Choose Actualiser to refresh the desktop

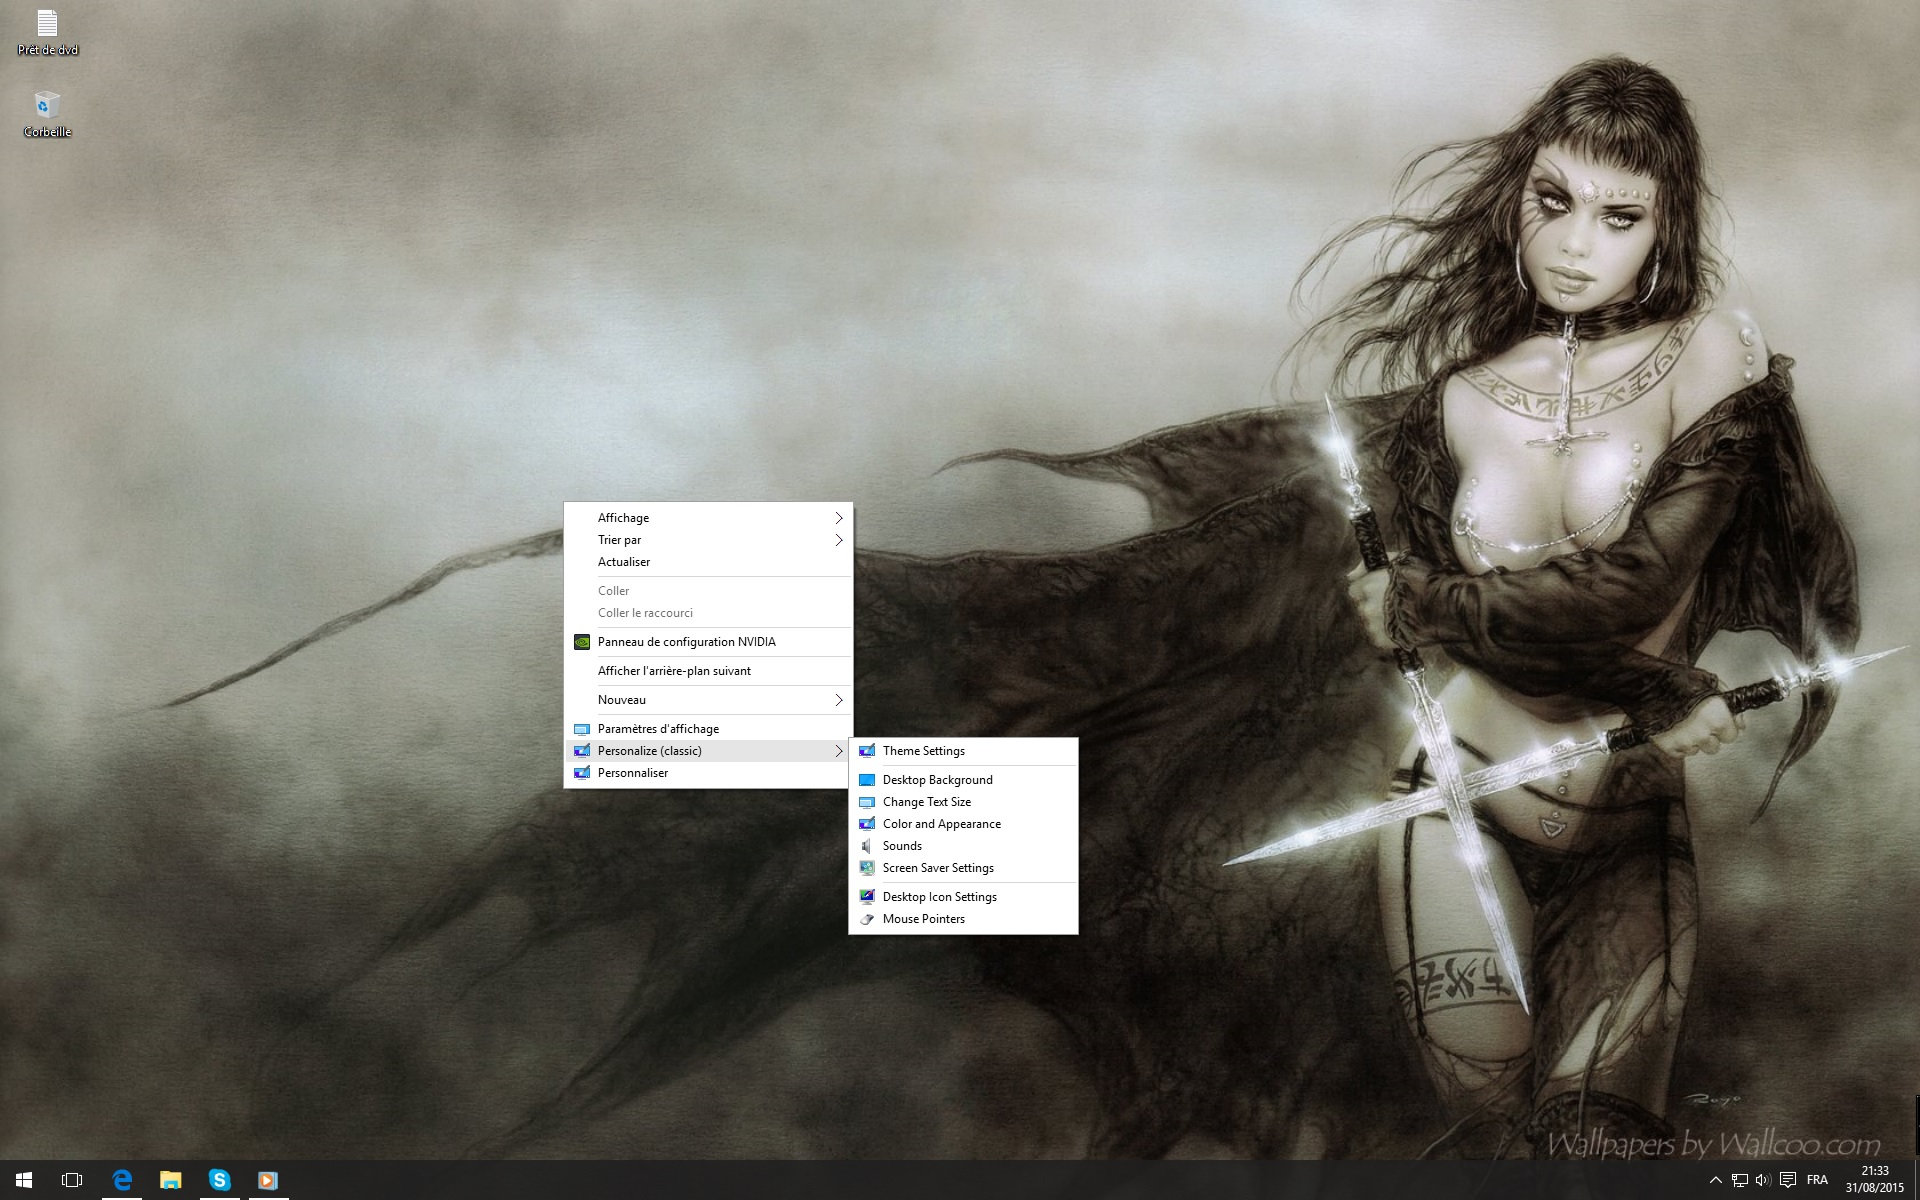(708, 562)
